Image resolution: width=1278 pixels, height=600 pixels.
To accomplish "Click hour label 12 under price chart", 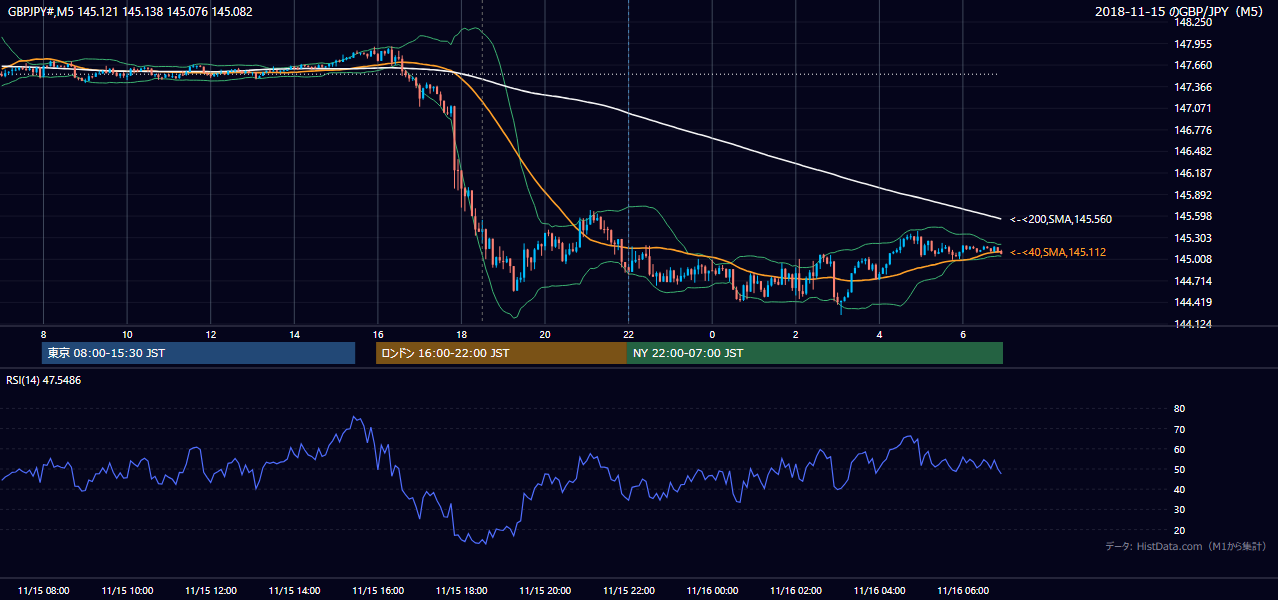I will (x=211, y=334).
